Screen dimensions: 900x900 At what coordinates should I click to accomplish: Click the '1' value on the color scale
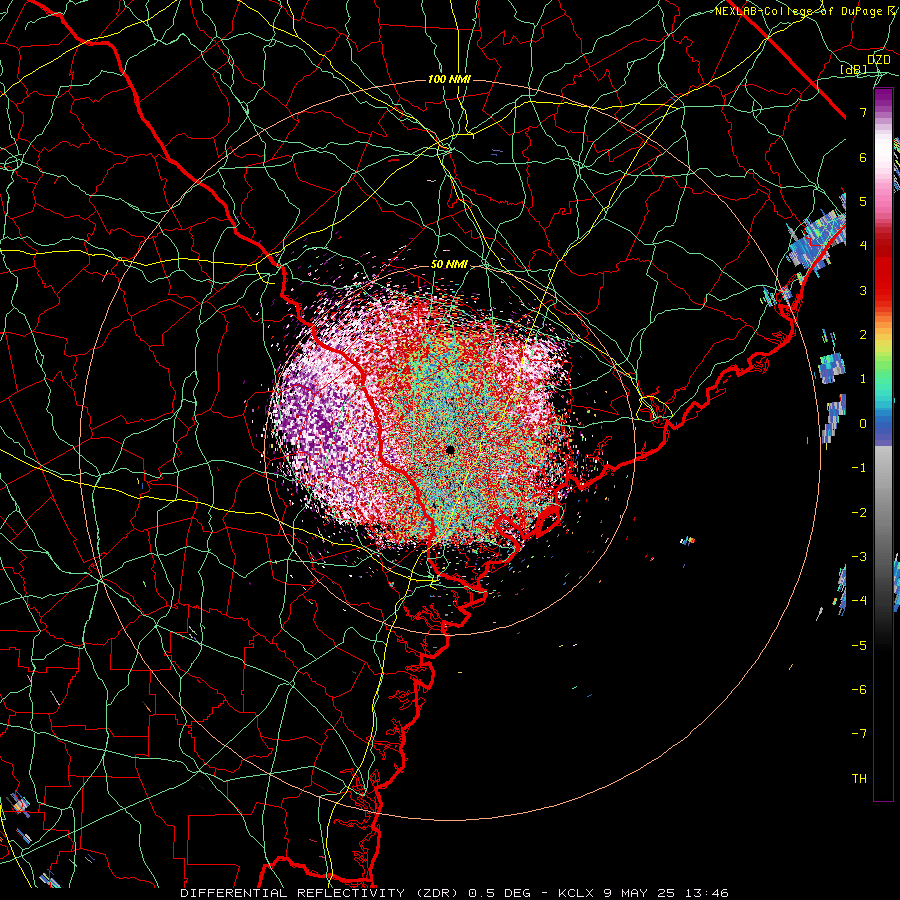(x=863, y=379)
